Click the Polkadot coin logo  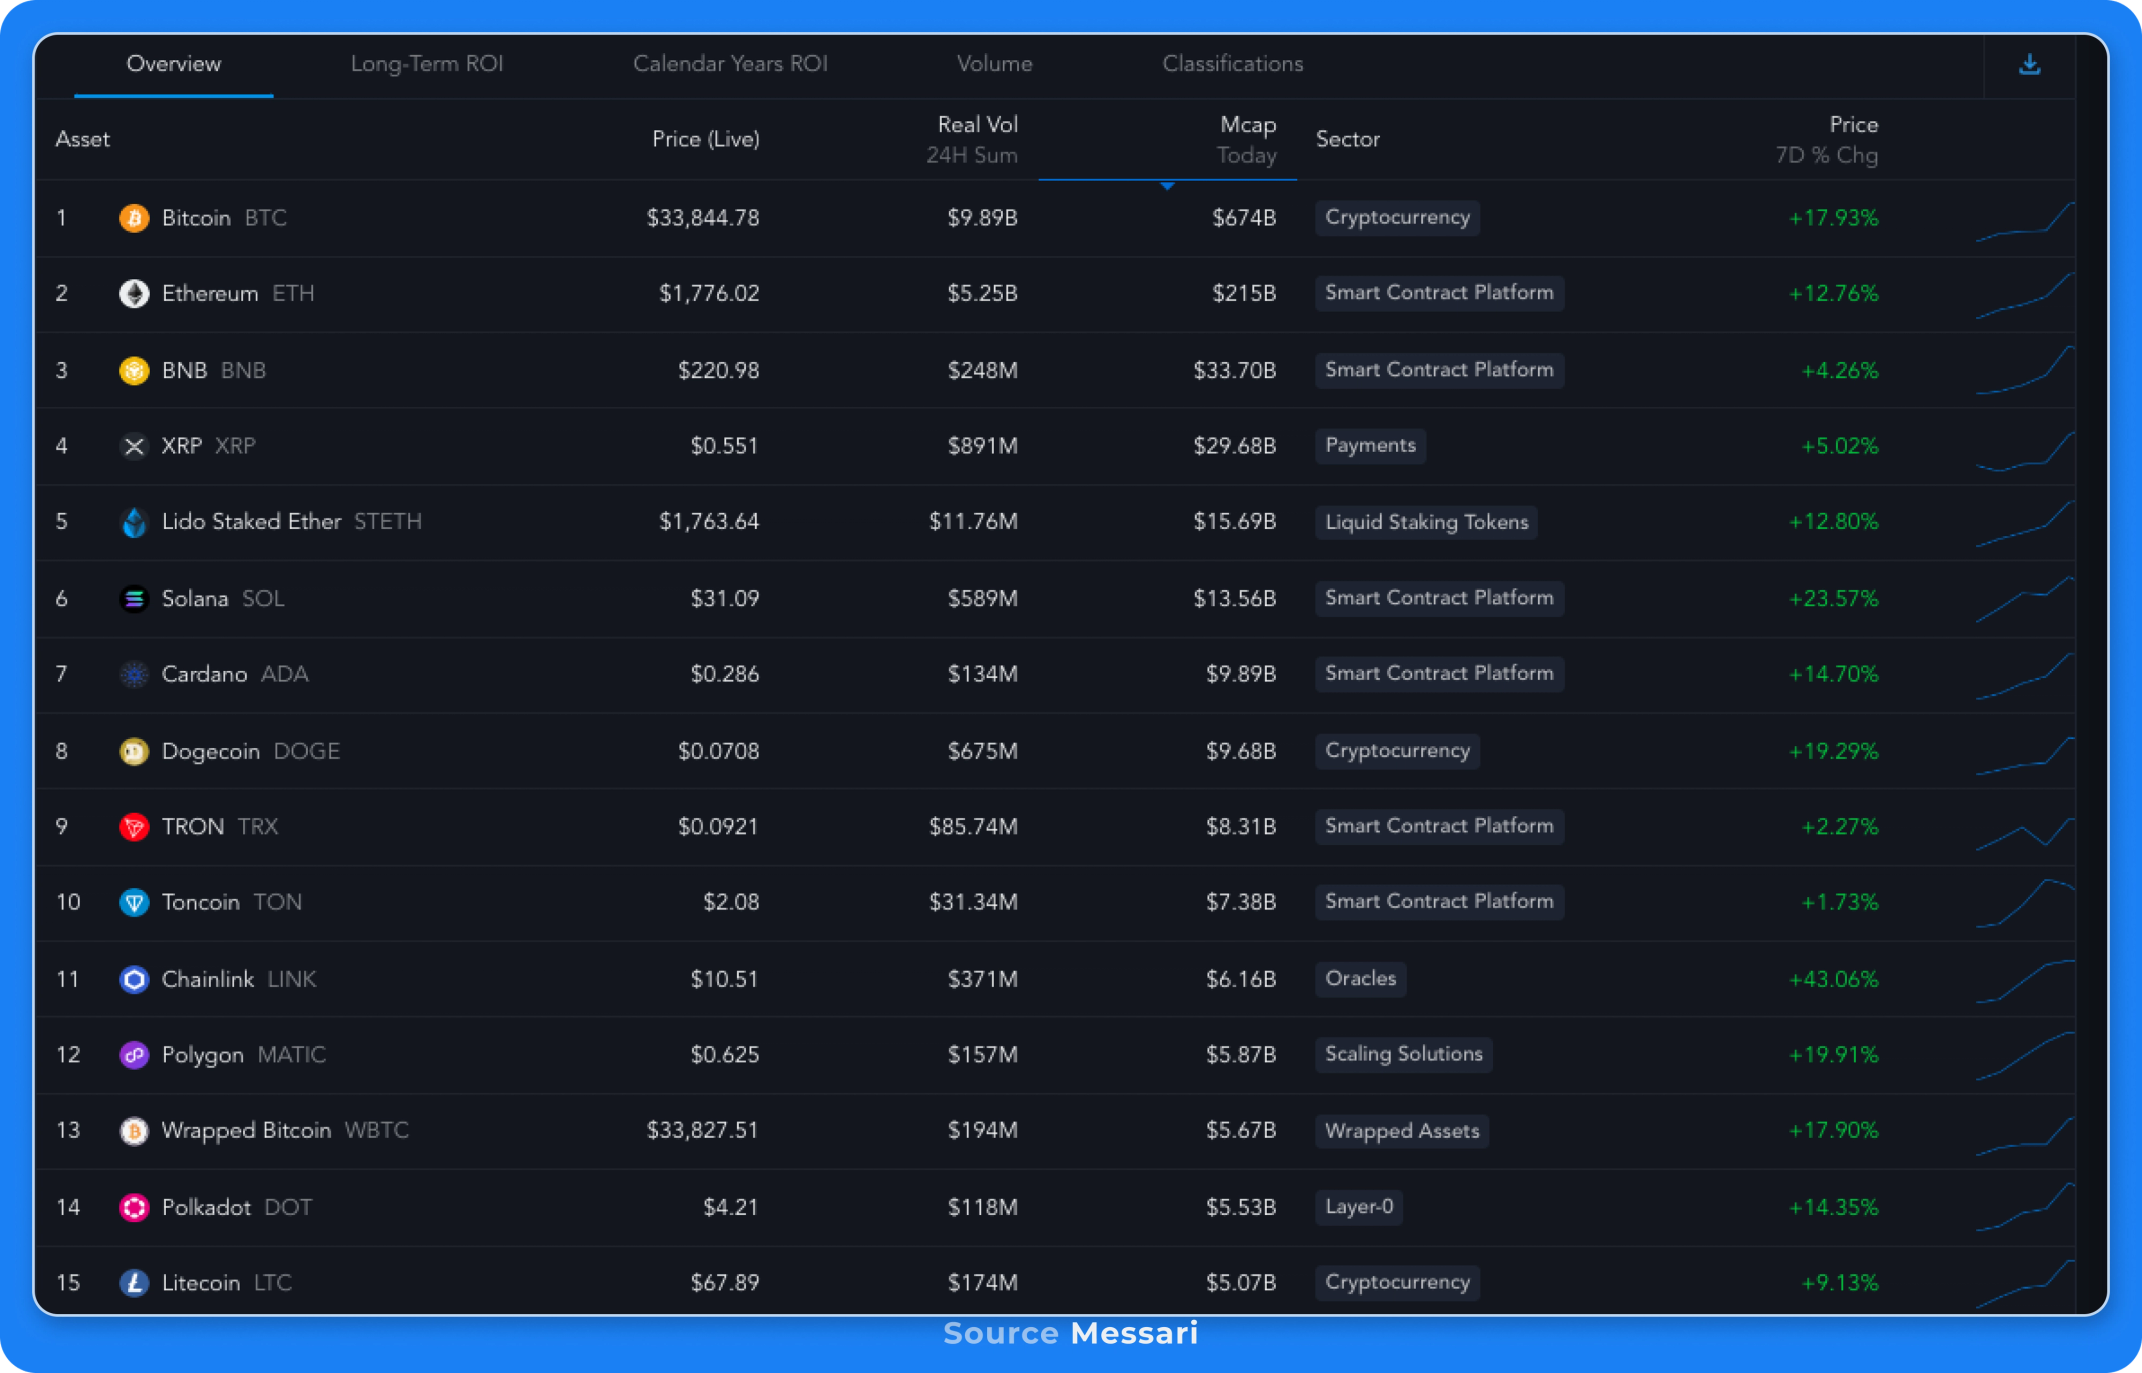point(134,1207)
